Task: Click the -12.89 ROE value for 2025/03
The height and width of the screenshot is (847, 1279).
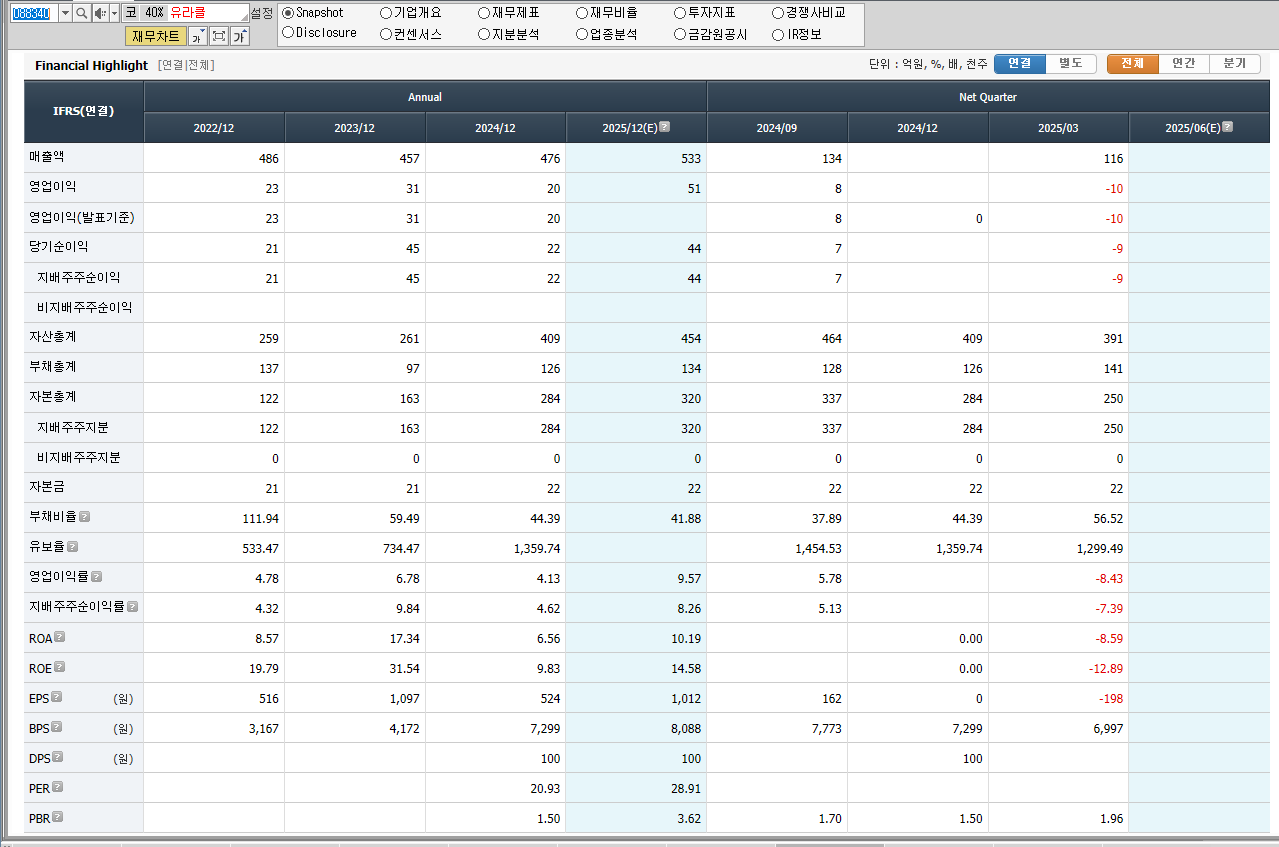Action: 1105,668
